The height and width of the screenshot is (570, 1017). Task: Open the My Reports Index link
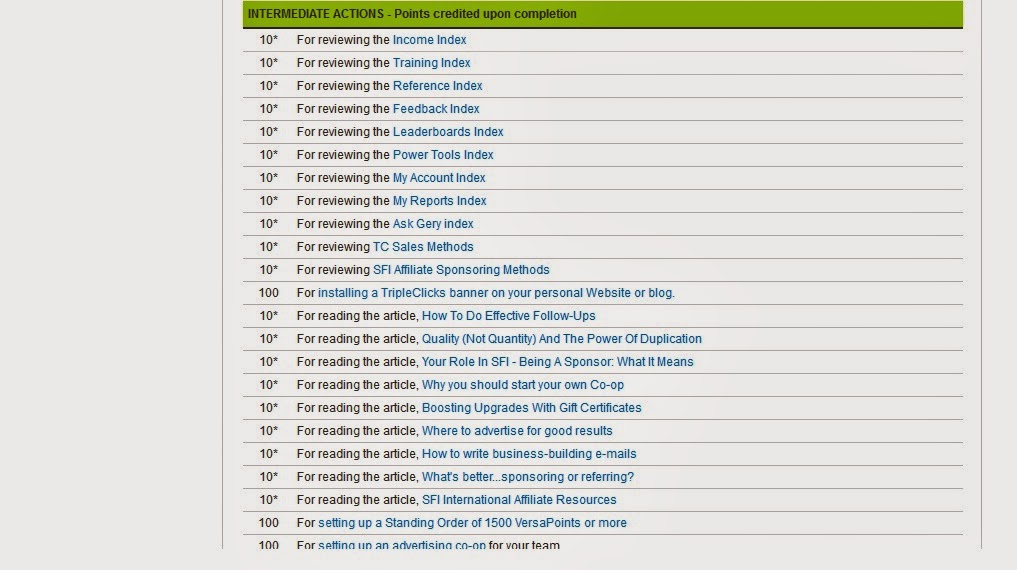point(439,201)
